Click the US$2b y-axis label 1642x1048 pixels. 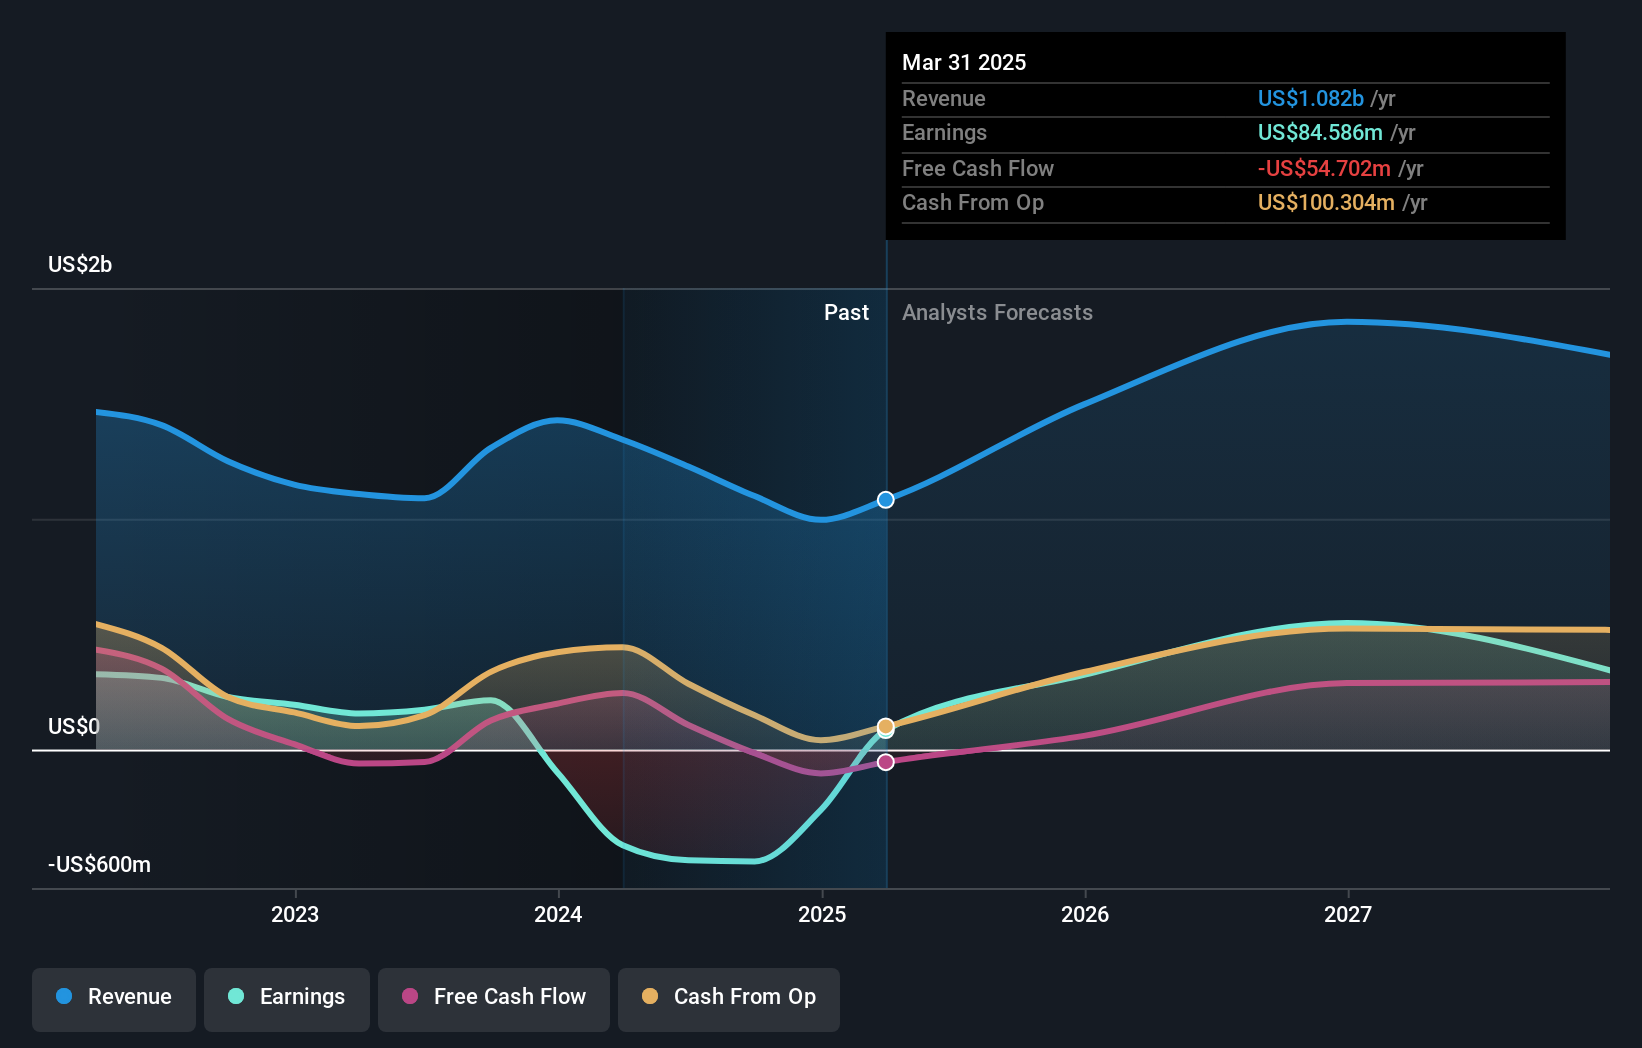(80, 265)
